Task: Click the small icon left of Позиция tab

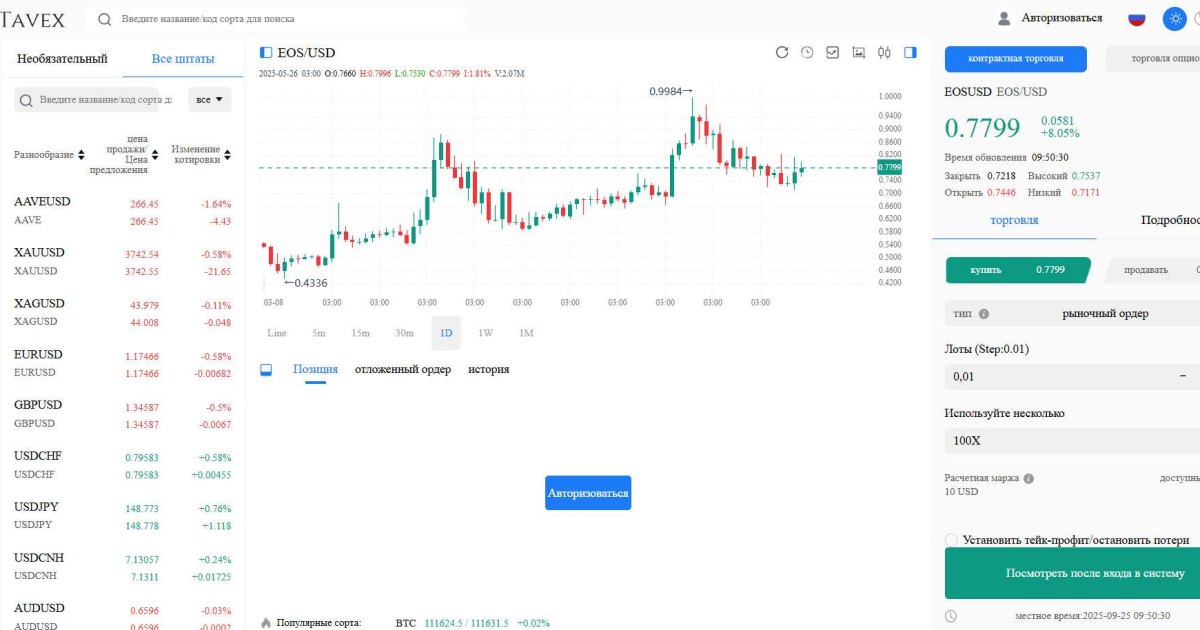Action: (266, 369)
